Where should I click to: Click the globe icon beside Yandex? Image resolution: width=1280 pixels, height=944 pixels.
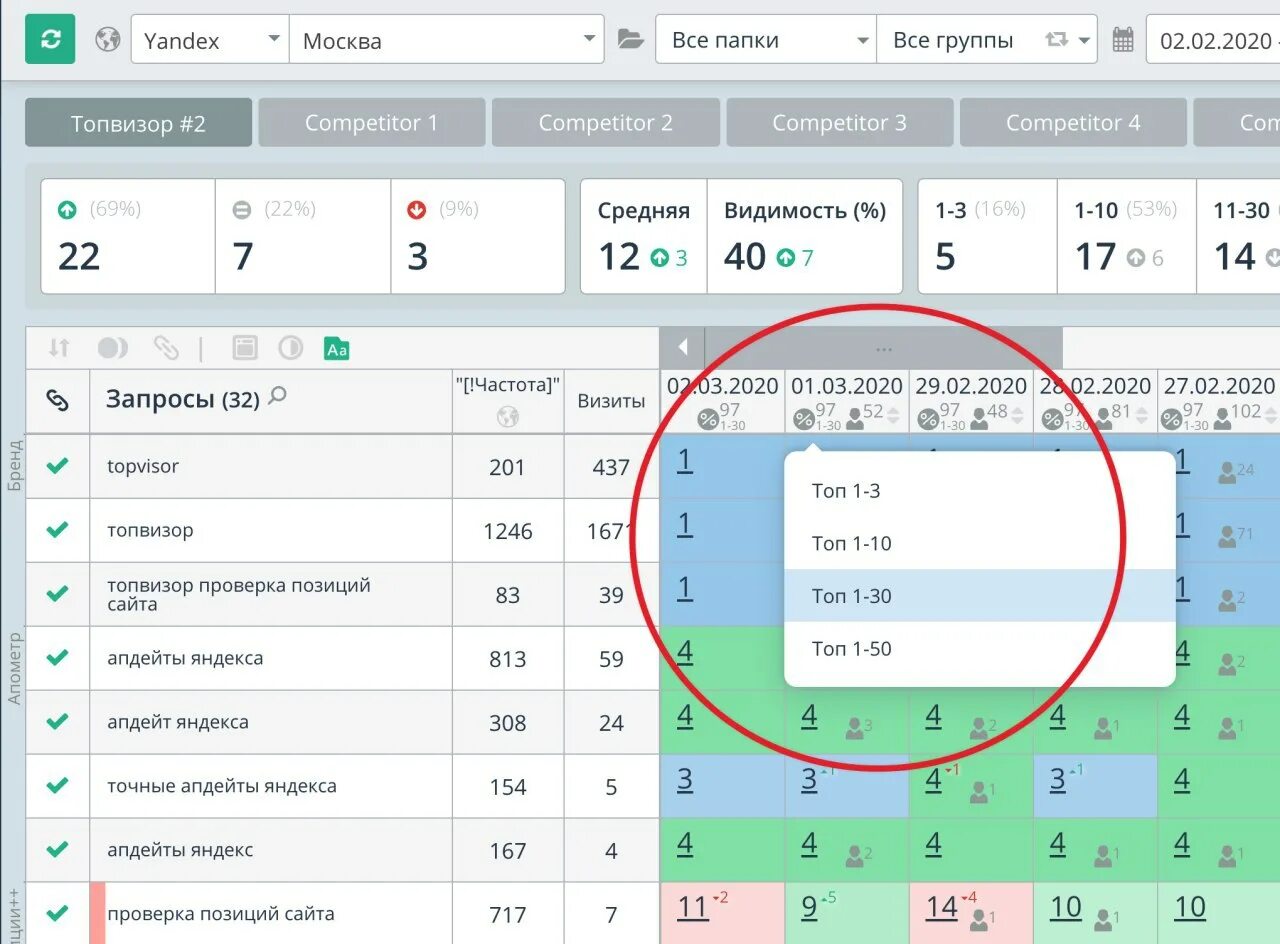(108, 40)
